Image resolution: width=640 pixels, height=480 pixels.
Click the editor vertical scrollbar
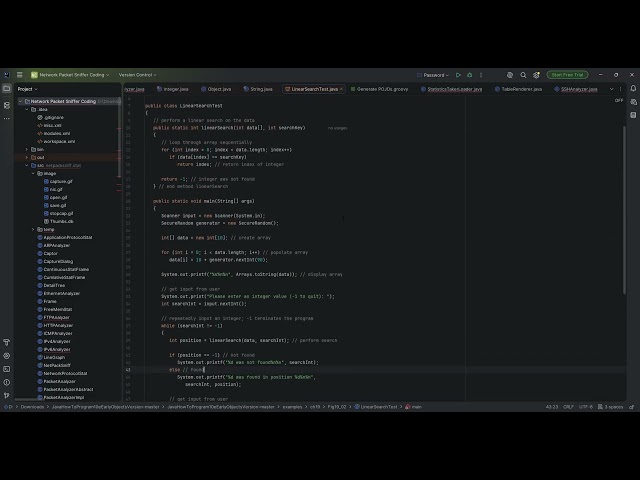click(x=624, y=210)
